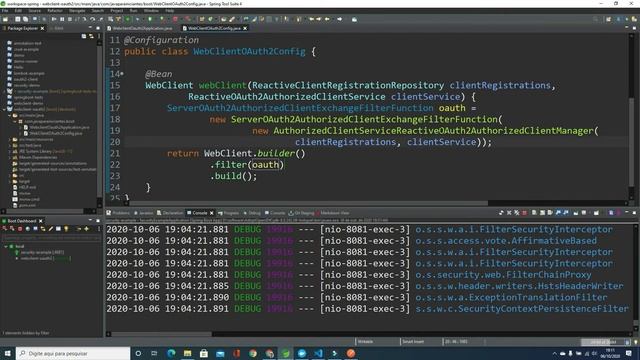This screenshot has width=640, height=360.
Task: Close the Package Explorer view
Action: (42, 29)
